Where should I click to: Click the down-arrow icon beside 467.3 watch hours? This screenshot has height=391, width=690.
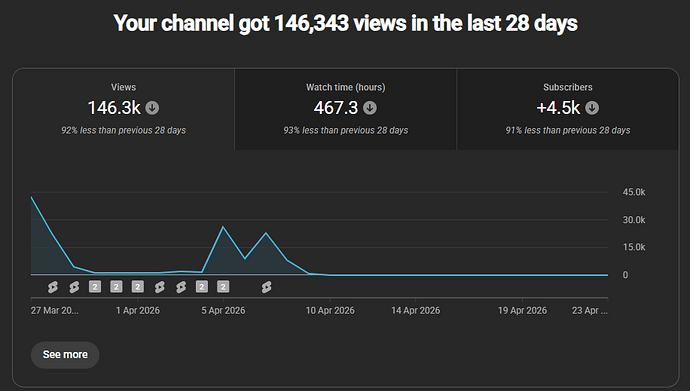click(370, 108)
